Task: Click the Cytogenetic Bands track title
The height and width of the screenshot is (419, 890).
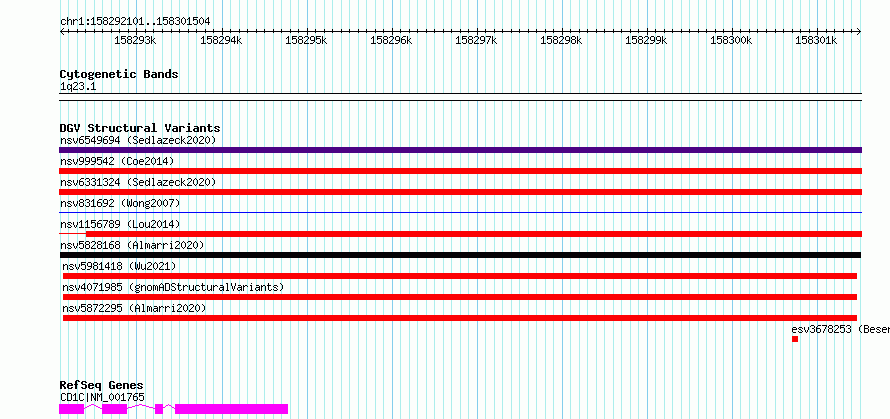Action: point(119,74)
